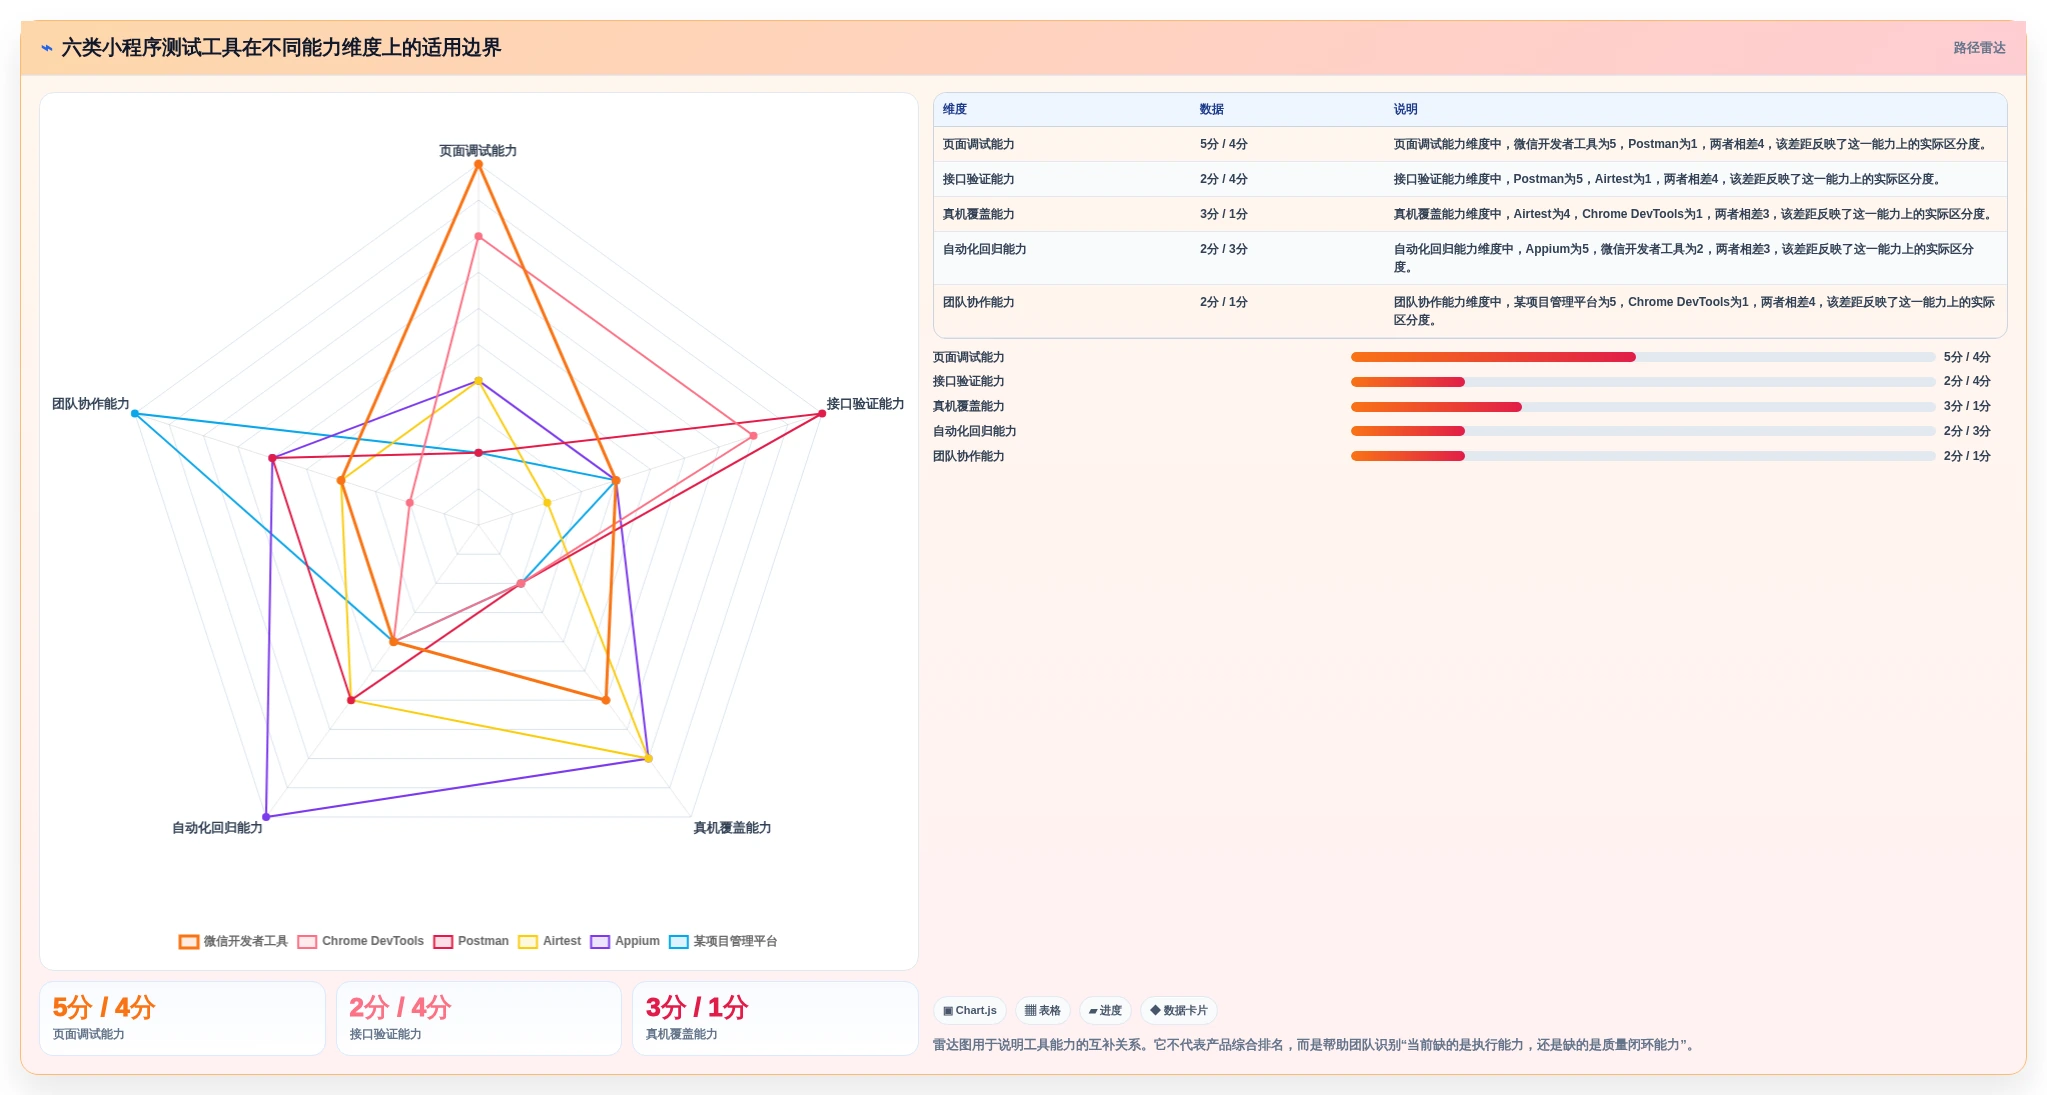The width and height of the screenshot is (2047, 1095).
Task: Select the 数据卡片 tag
Action: tap(1179, 1010)
